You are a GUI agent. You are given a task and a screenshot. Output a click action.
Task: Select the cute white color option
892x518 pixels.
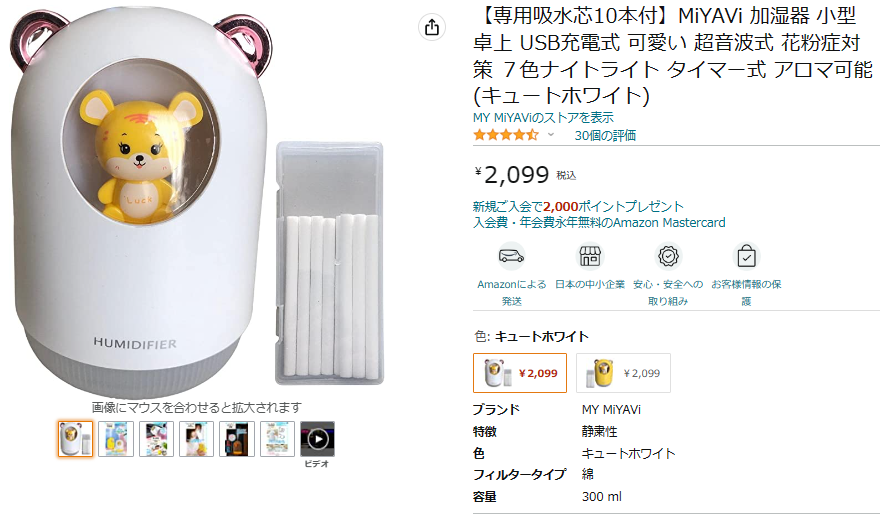point(520,373)
